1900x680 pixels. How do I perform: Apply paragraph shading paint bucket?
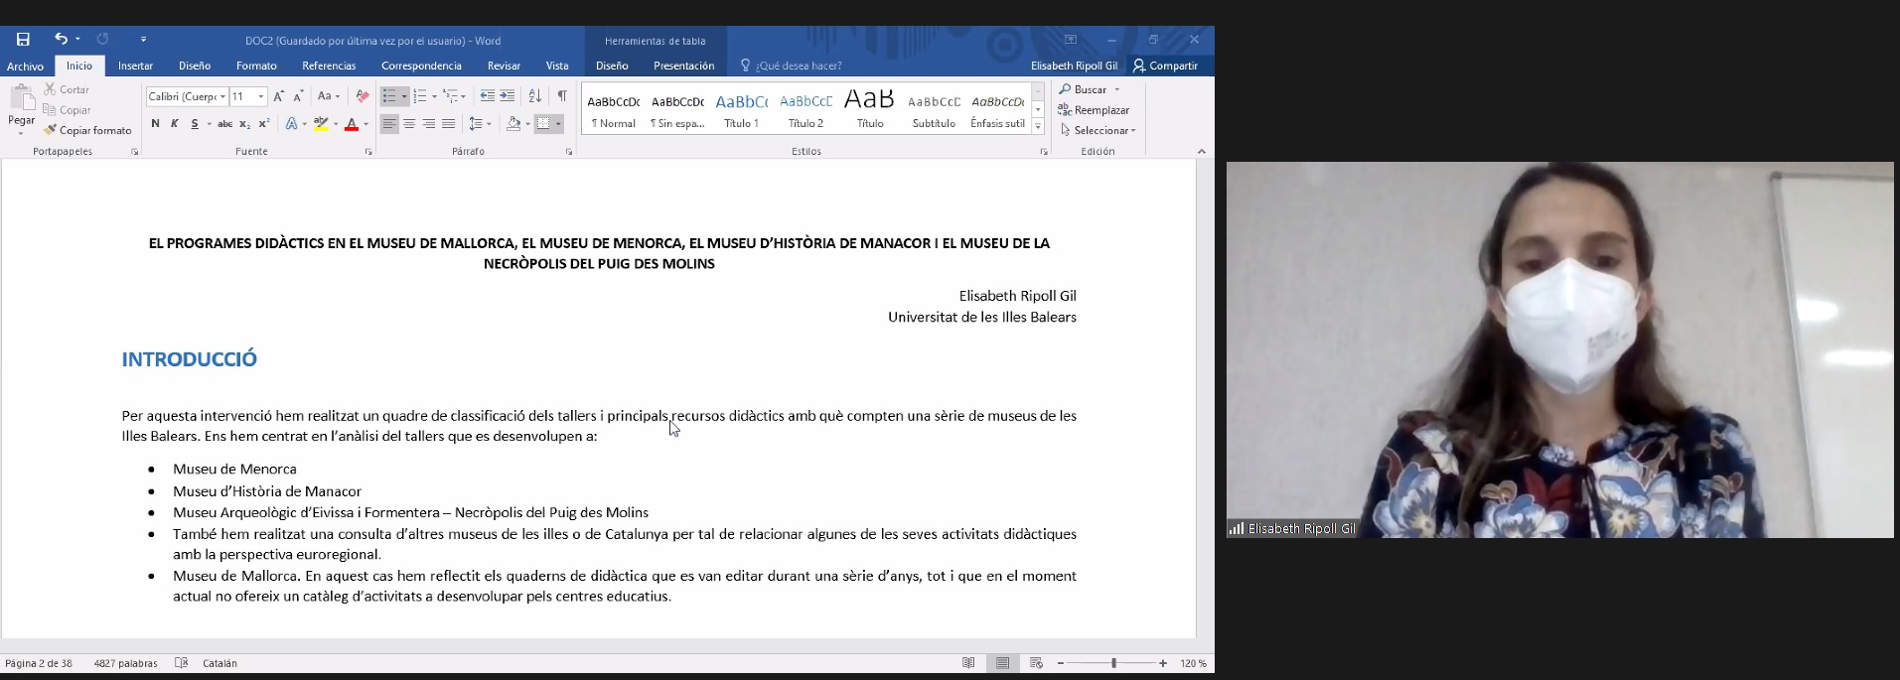click(513, 124)
